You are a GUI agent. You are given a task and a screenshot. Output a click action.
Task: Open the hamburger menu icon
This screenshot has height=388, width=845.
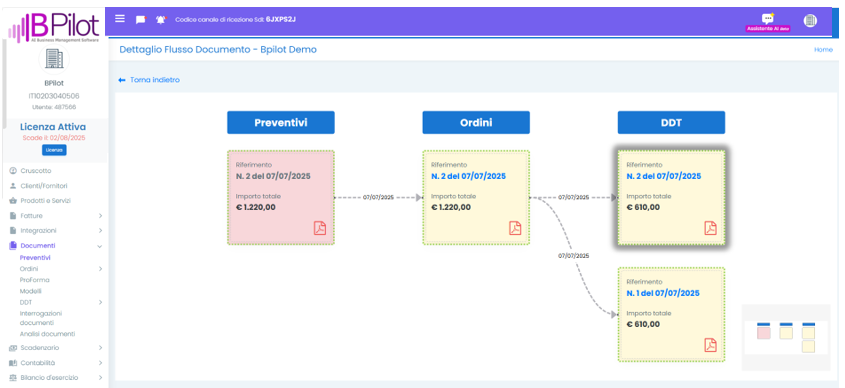click(120, 19)
